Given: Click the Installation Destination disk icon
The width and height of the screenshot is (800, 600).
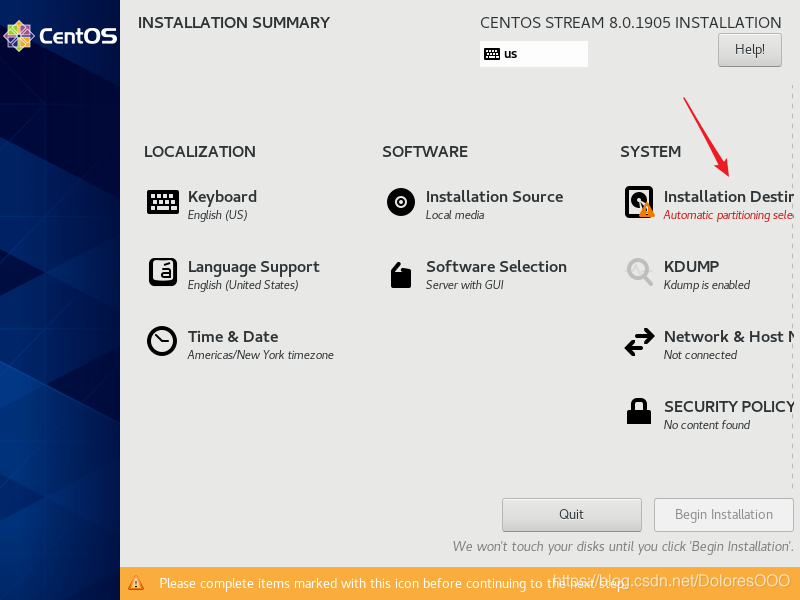Looking at the screenshot, I should click(639, 202).
